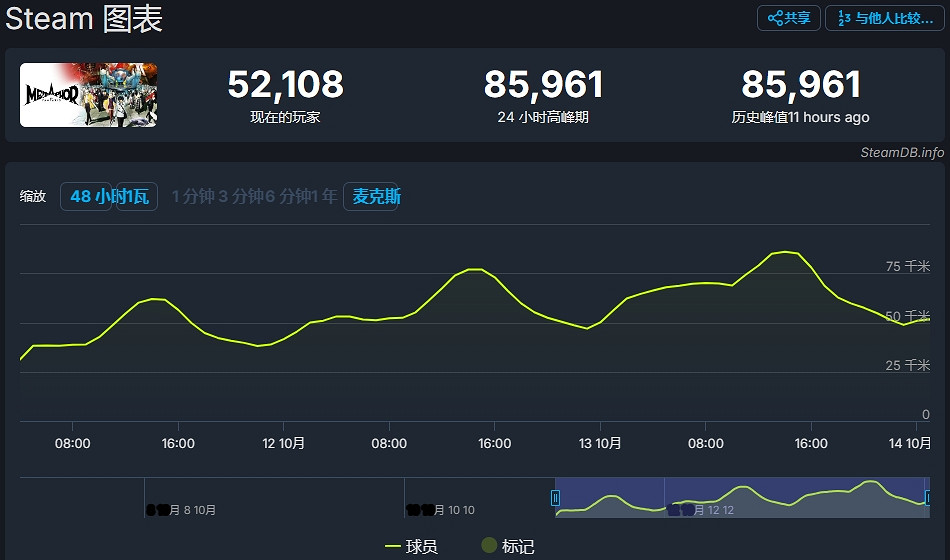This screenshot has width=950, height=560.
Task: Open the 与他人比较 compare option
Action: coord(885,18)
